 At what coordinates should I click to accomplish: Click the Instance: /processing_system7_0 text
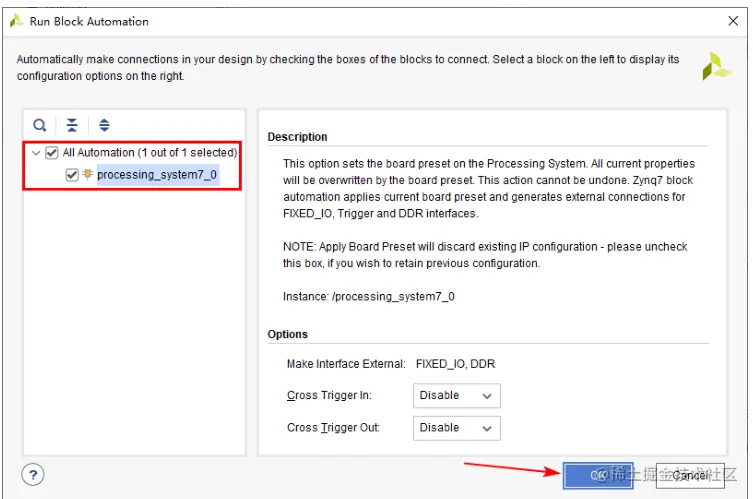(x=369, y=297)
